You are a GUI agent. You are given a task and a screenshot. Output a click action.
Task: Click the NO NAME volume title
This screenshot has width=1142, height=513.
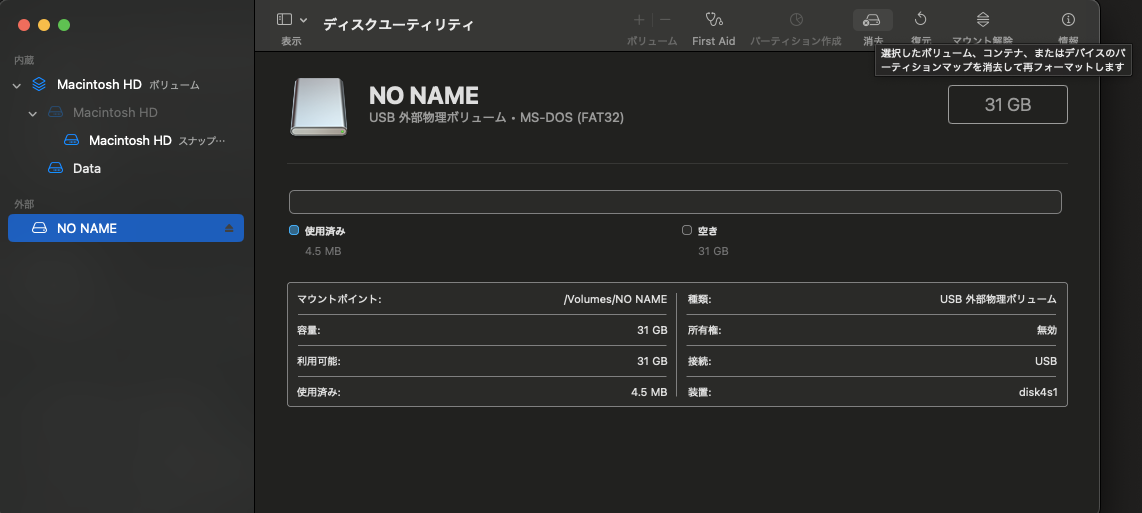424,95
